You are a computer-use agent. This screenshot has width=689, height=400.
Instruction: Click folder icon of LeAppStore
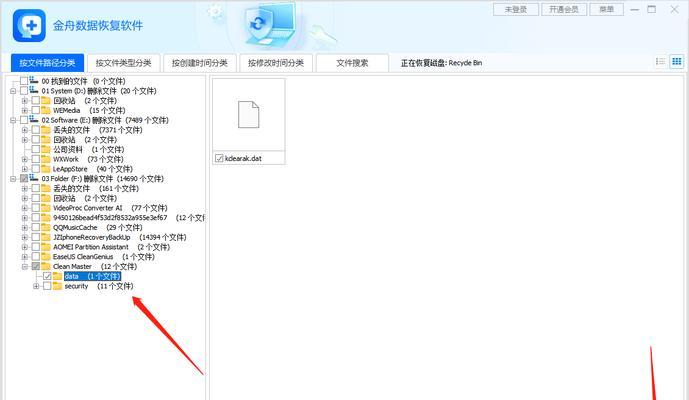[46, 169]
